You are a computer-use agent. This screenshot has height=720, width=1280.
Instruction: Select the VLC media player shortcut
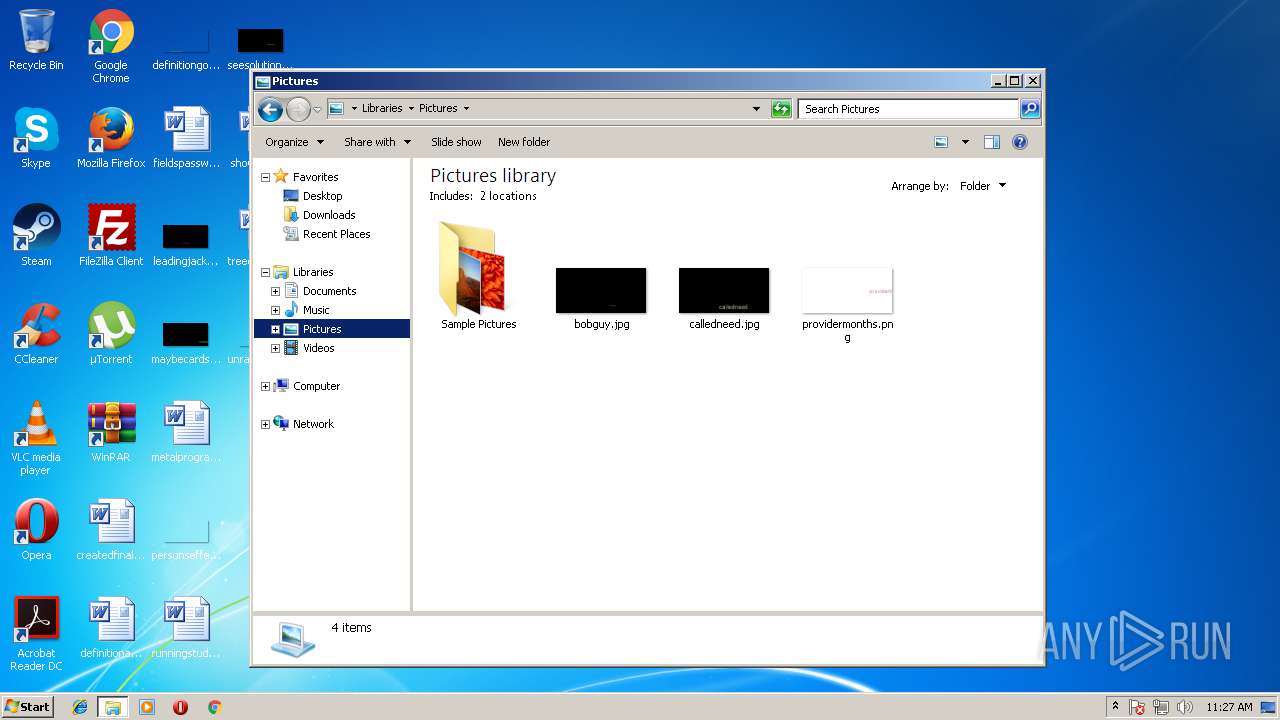[x=36, y=438]
